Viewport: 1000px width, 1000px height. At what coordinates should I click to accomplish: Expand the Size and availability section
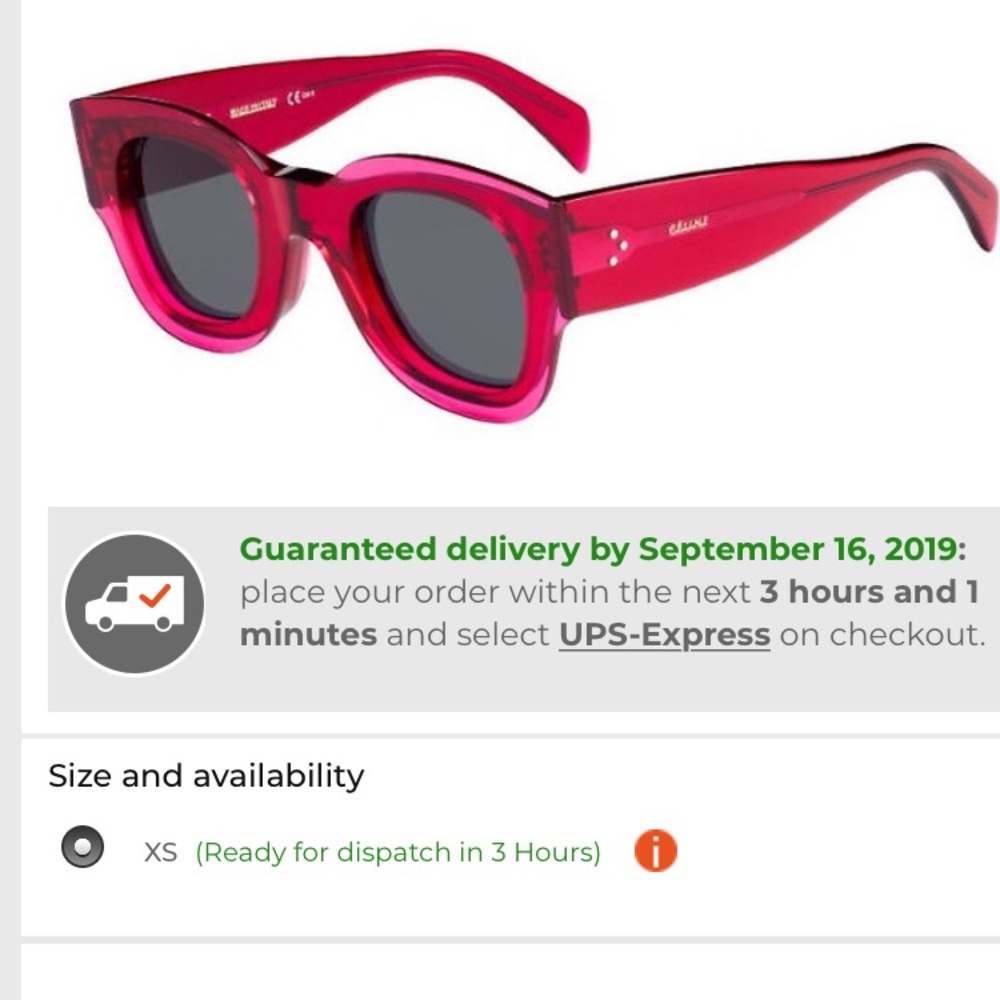(207, 775)
